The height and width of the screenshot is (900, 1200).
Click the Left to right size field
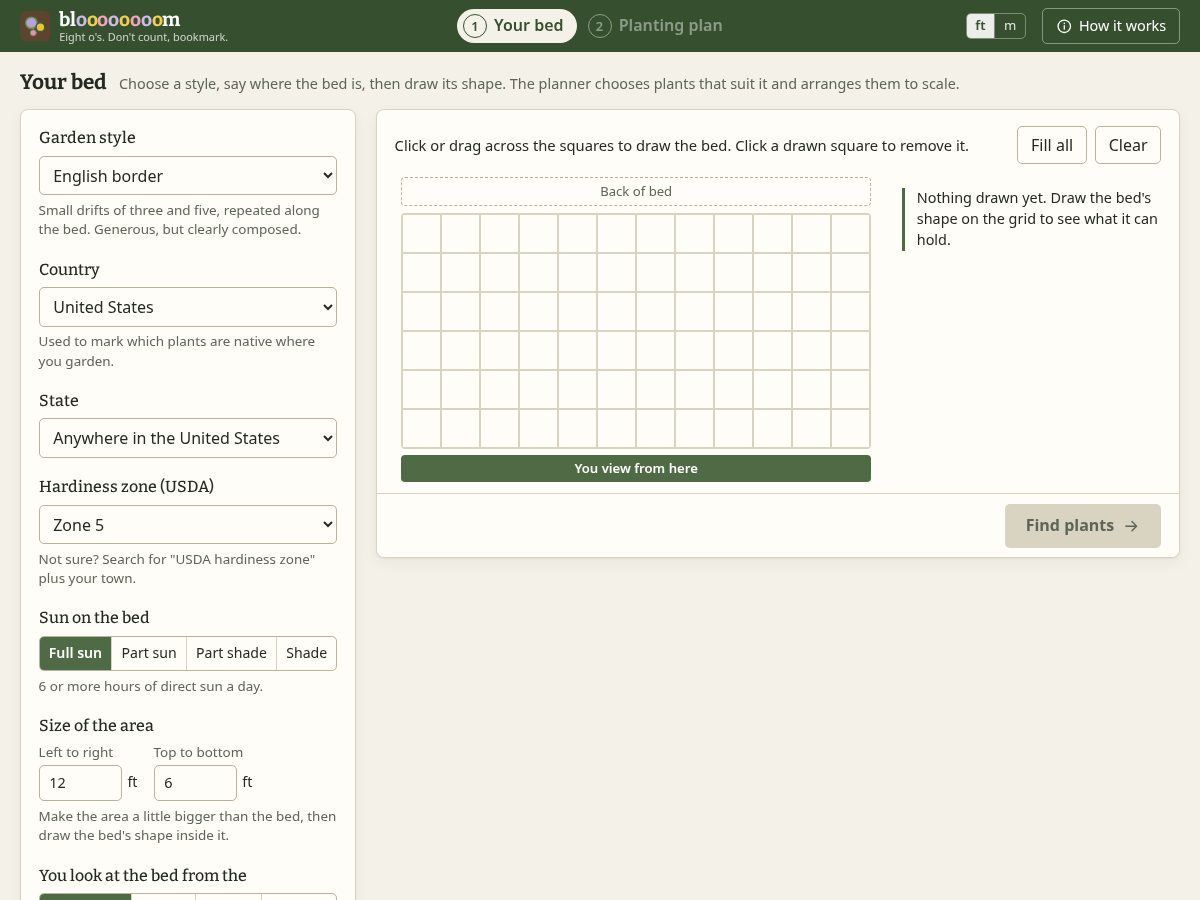(x=80, y=783)
